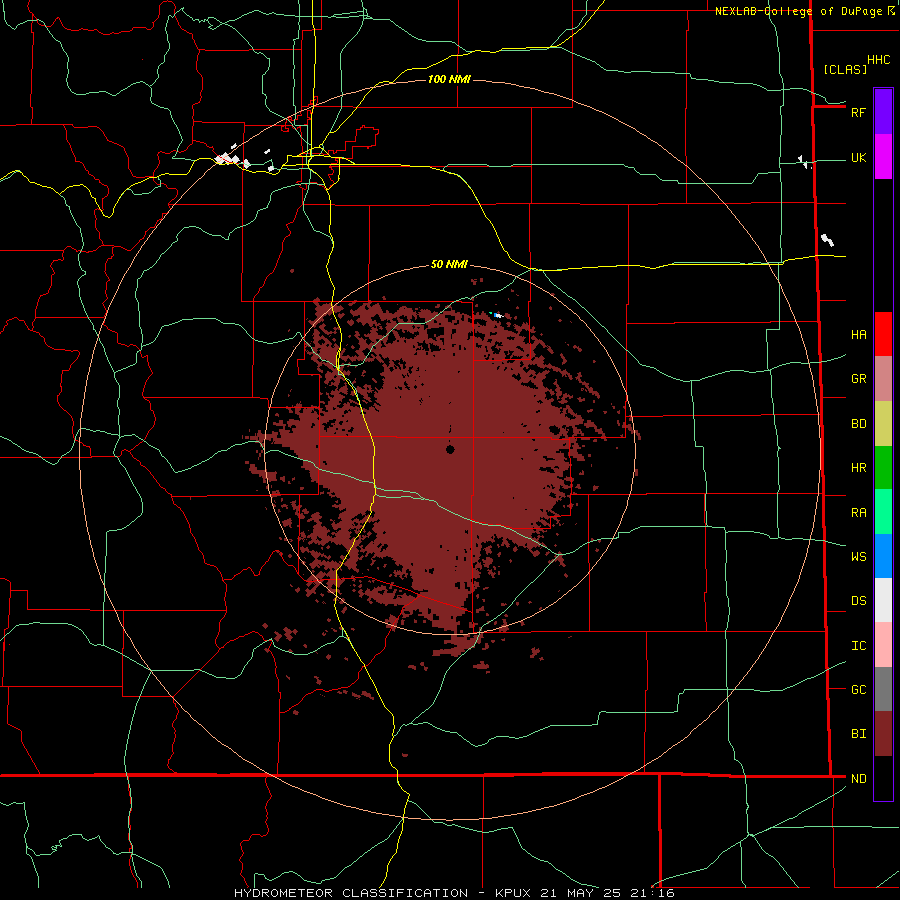The width and height of the screenshot is (900, 900).
Task: Click the RA mint-green legend swatch
Action: [883, 512]
